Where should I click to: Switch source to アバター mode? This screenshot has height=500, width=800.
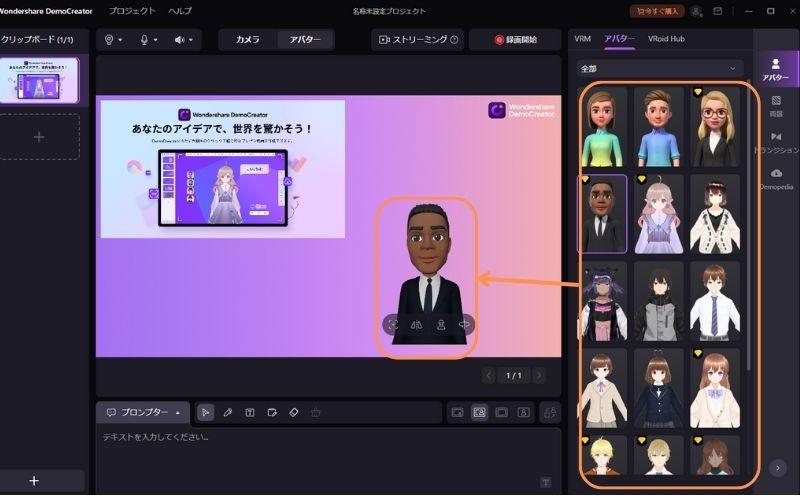tap(305, 39)
